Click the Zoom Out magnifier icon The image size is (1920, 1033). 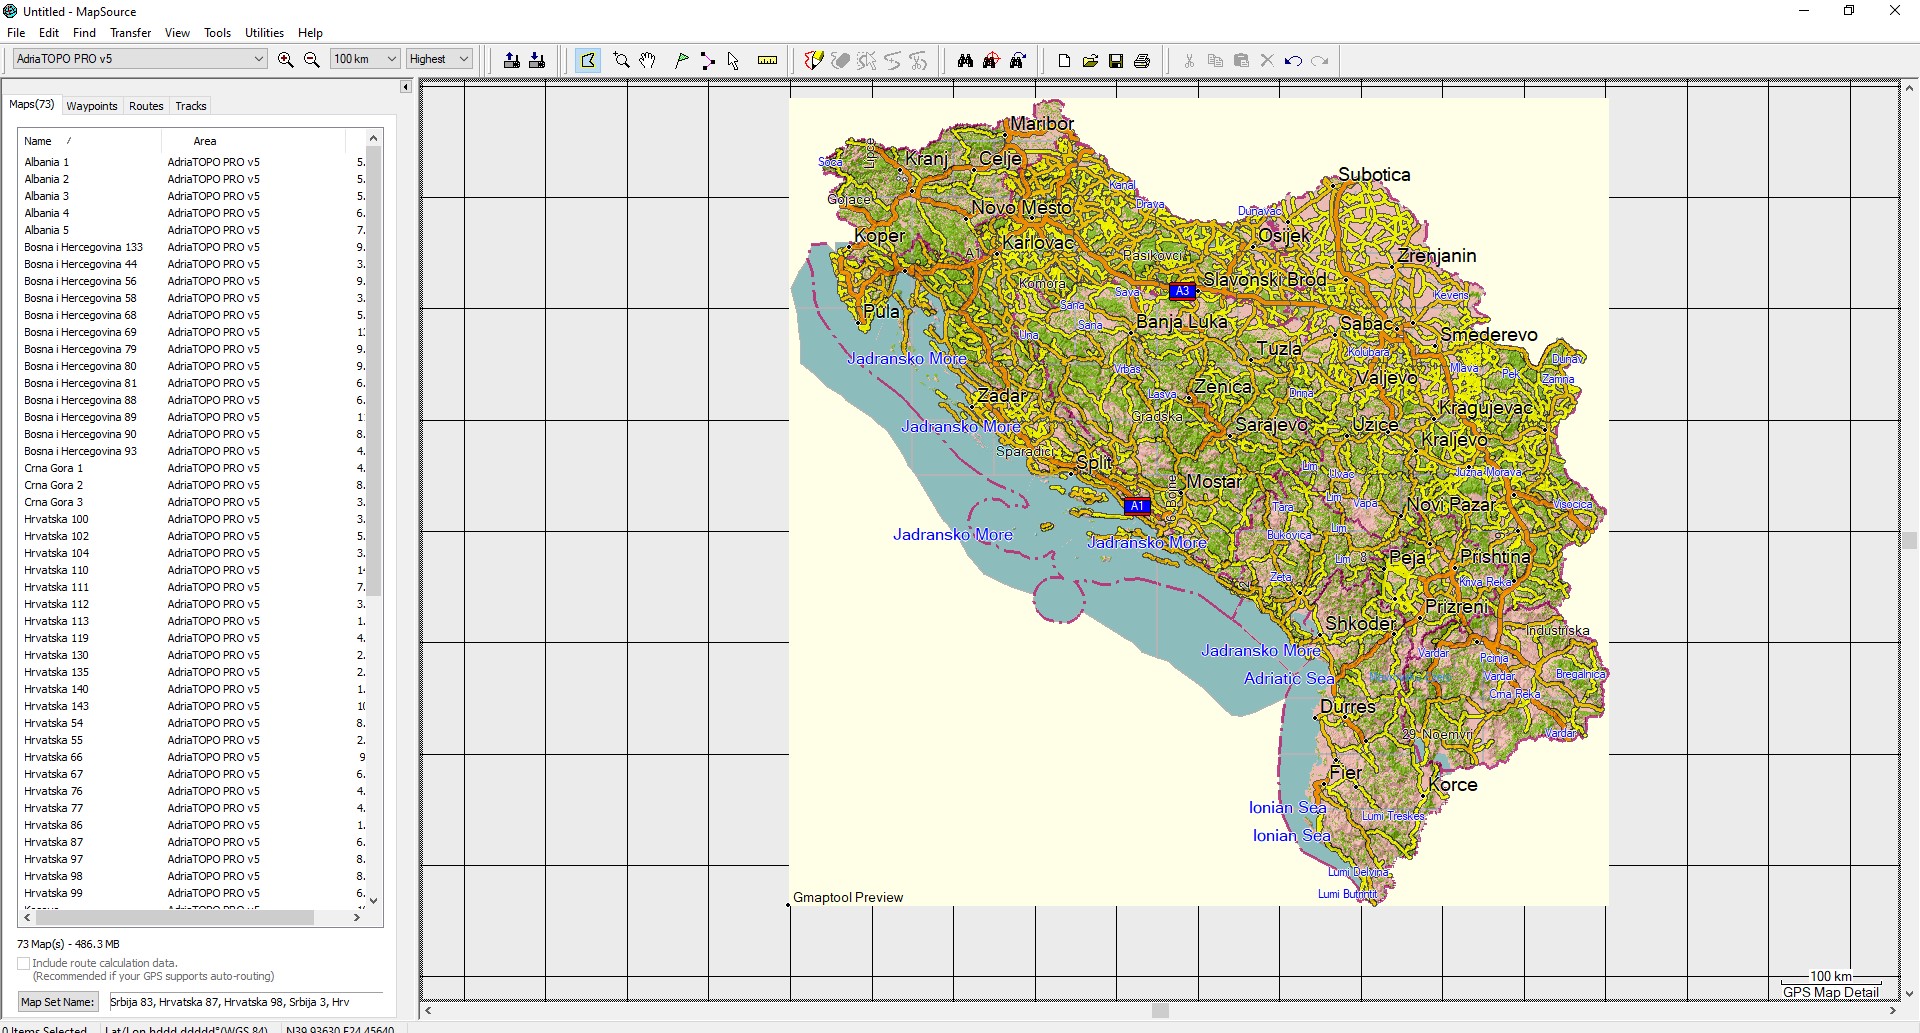tap(312, 60)
